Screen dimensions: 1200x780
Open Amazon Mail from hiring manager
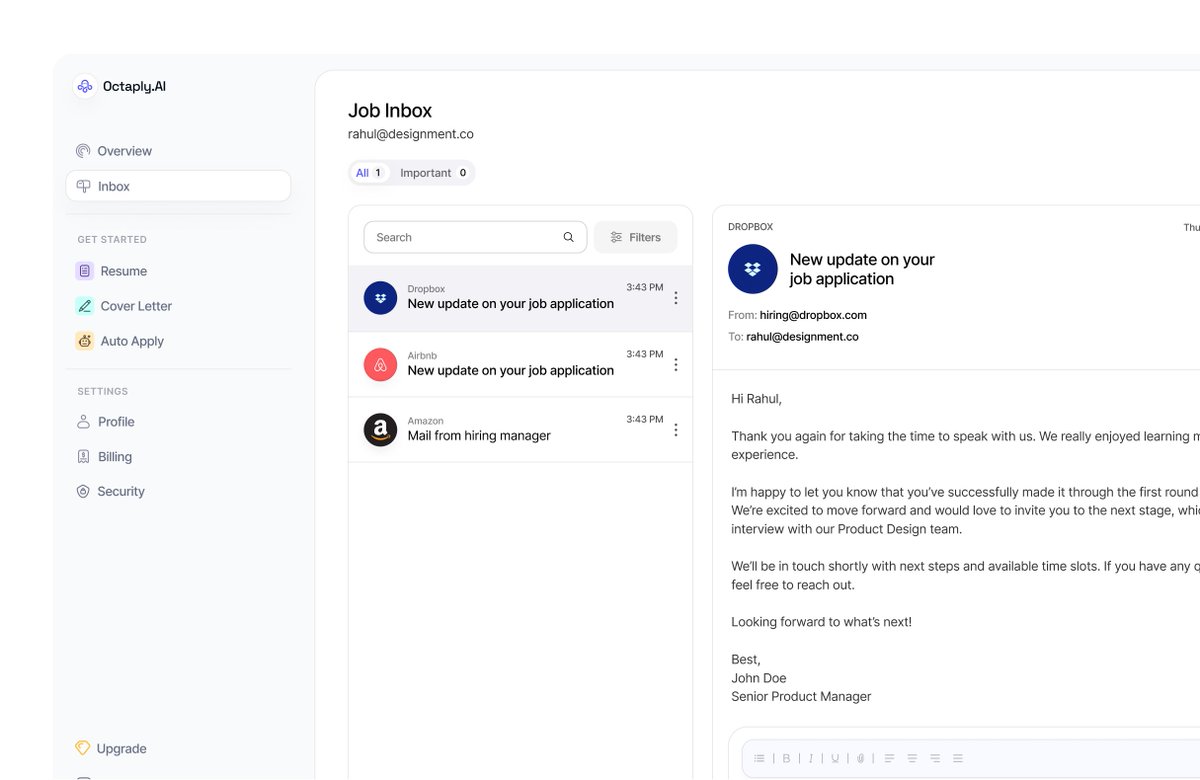520,430
